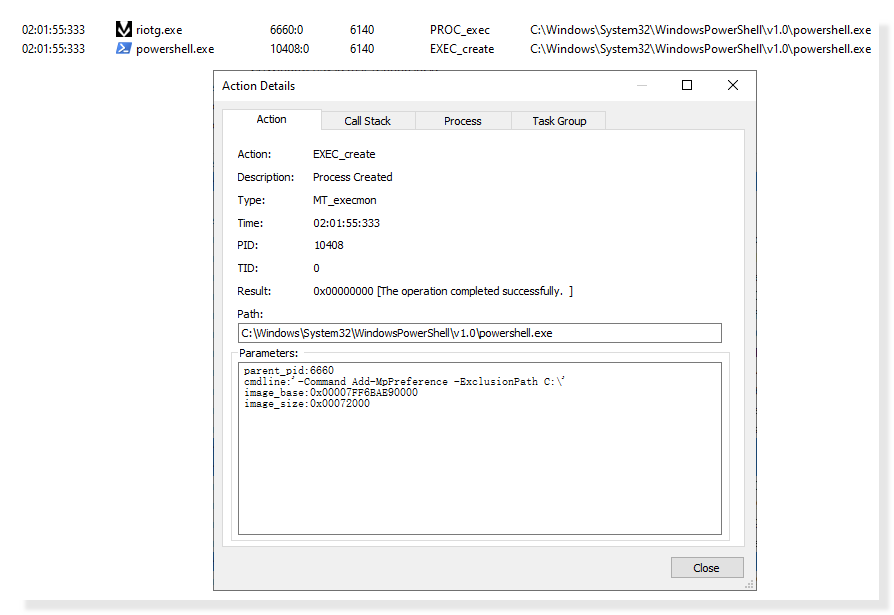Click the powershell.exe process icon
This screenshot has height=615, width=894.
[124, 48]
